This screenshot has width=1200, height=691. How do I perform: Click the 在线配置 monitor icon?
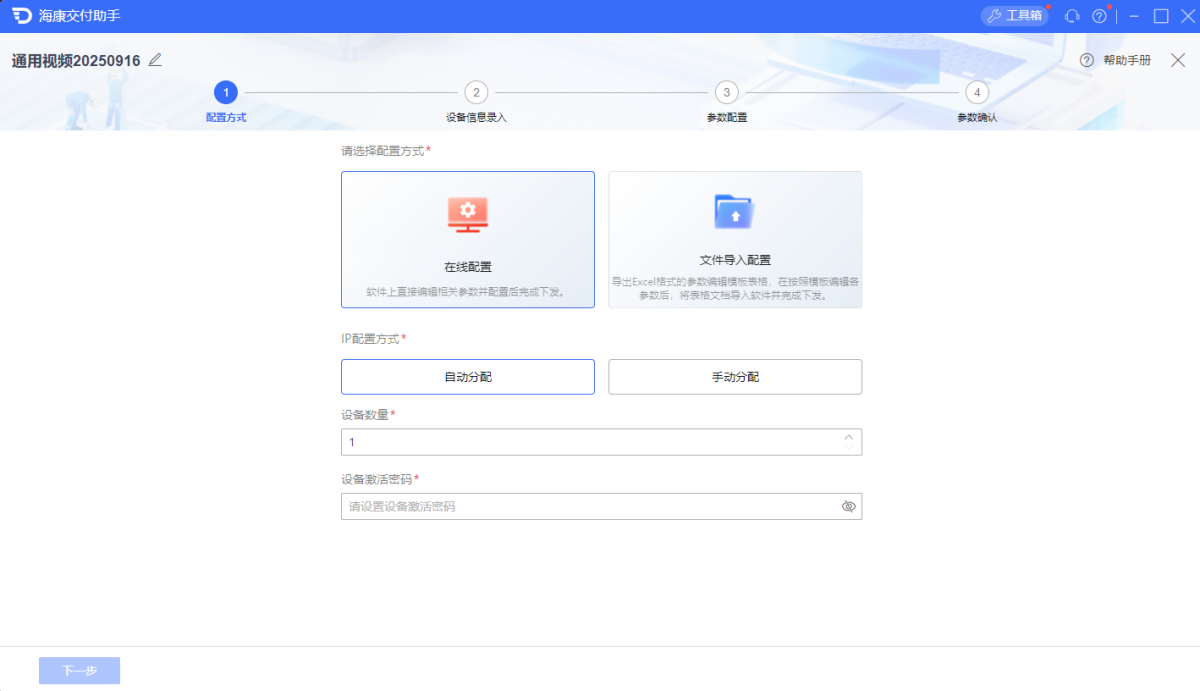pos(467,212)
